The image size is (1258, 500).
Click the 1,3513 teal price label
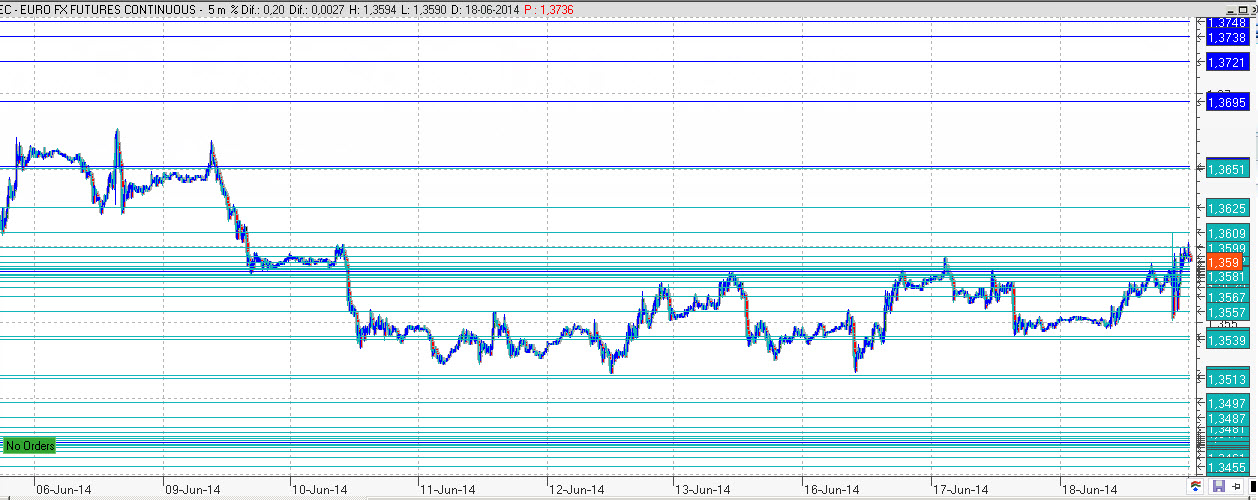(x=1228, y=379)
